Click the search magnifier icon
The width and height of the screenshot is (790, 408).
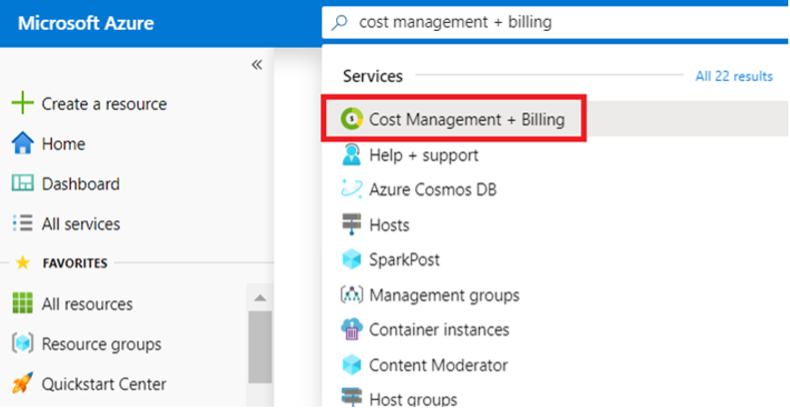(x=341, y=23)
